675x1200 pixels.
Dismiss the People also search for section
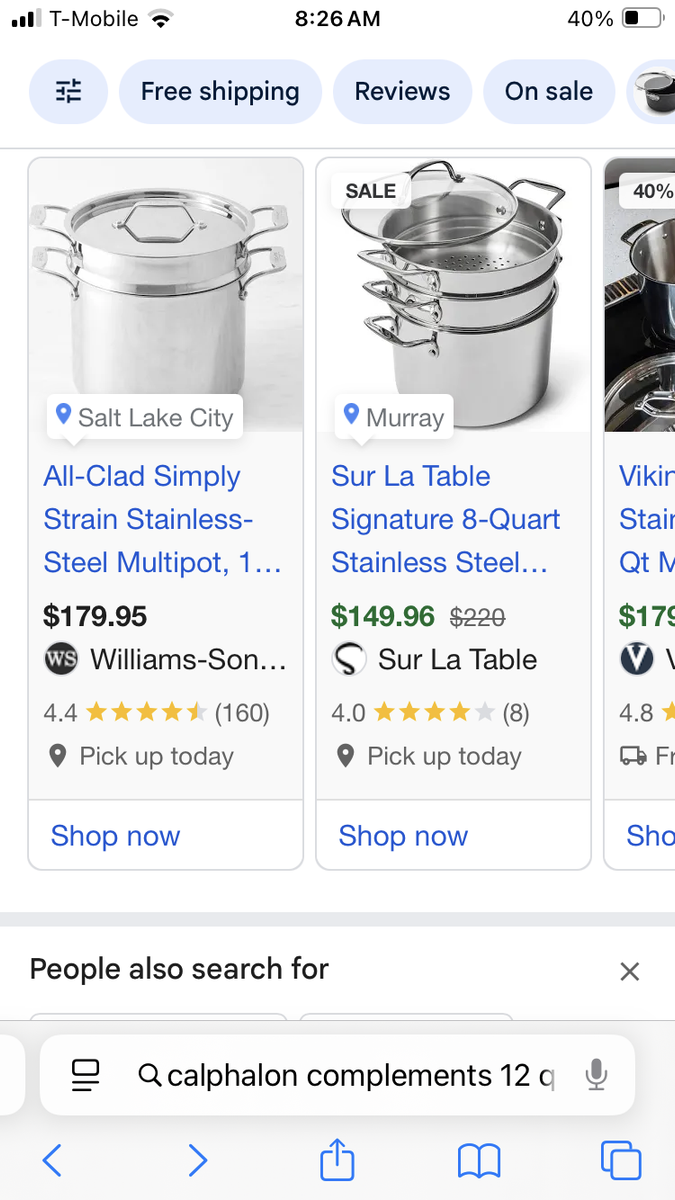629,971
